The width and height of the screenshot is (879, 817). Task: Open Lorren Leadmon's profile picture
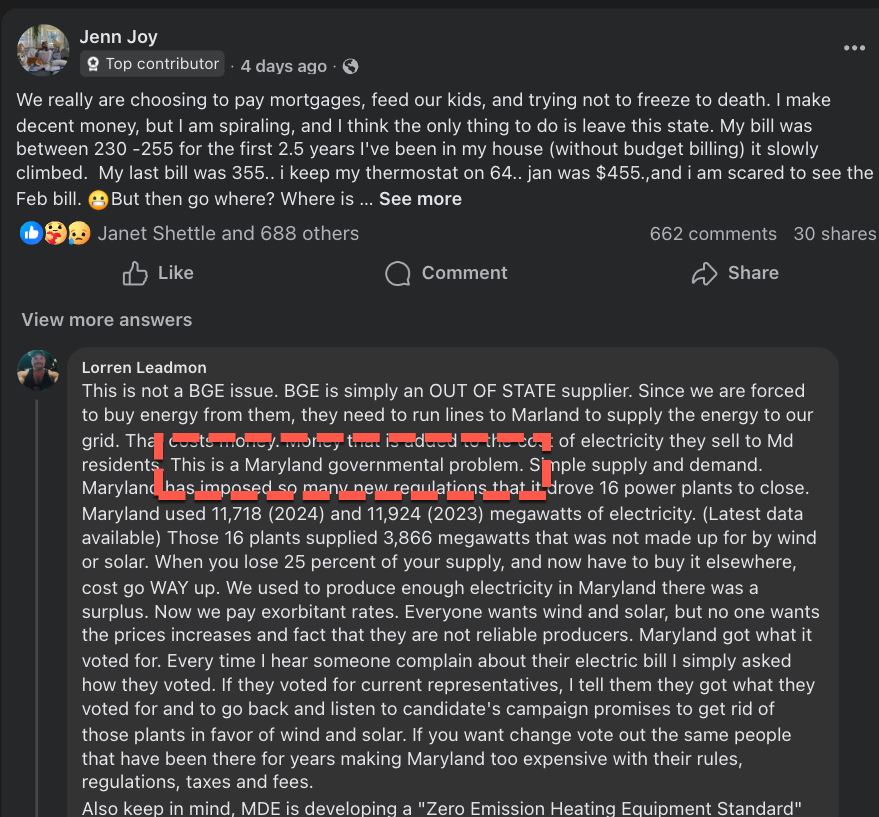coord(38,370)
